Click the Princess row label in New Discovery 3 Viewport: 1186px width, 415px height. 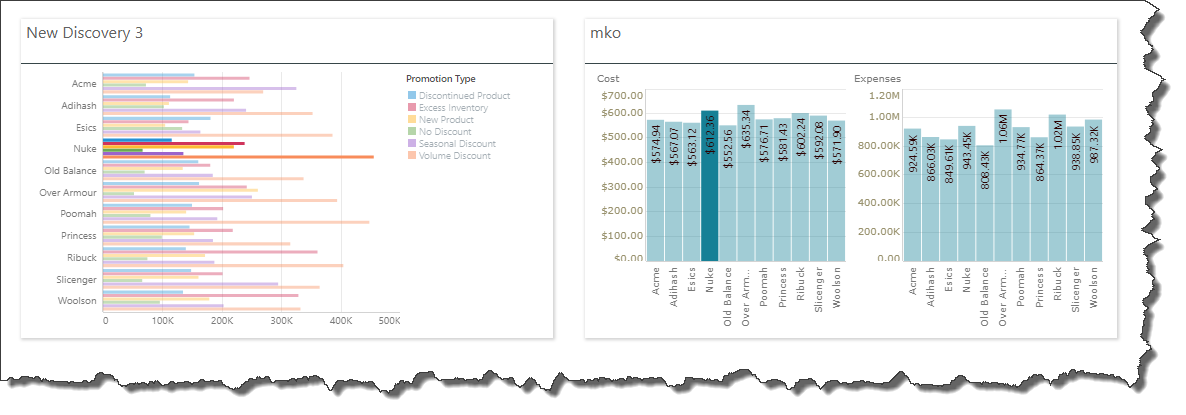click(x=79, y=236)
